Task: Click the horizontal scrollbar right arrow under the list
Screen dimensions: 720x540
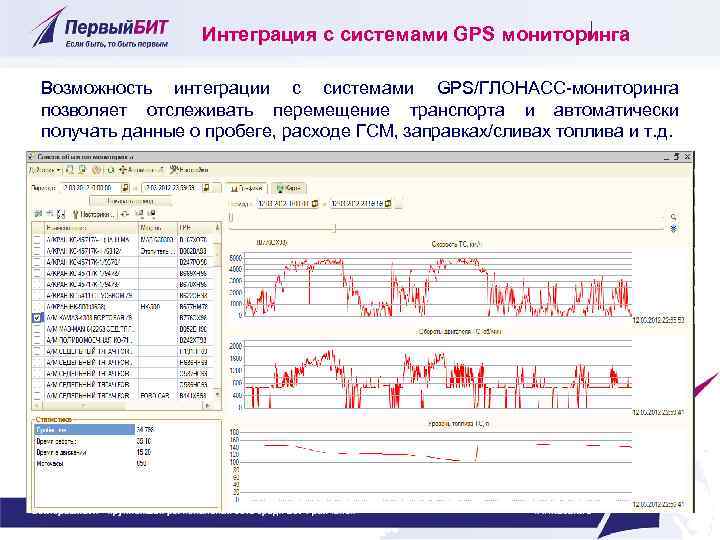Action: tap(208, 406)
